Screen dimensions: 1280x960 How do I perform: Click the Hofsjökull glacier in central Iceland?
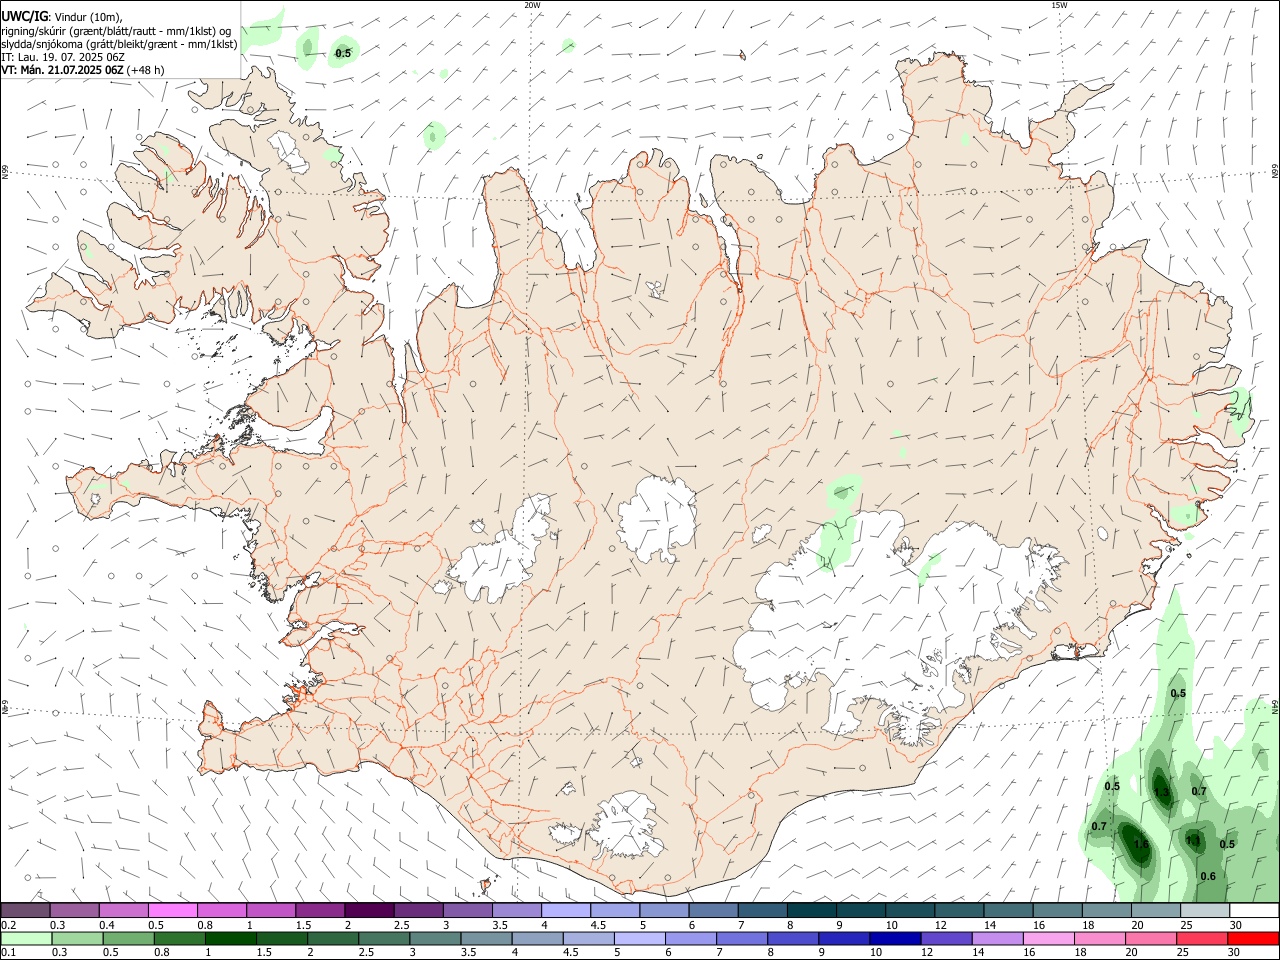click(657, 518)
